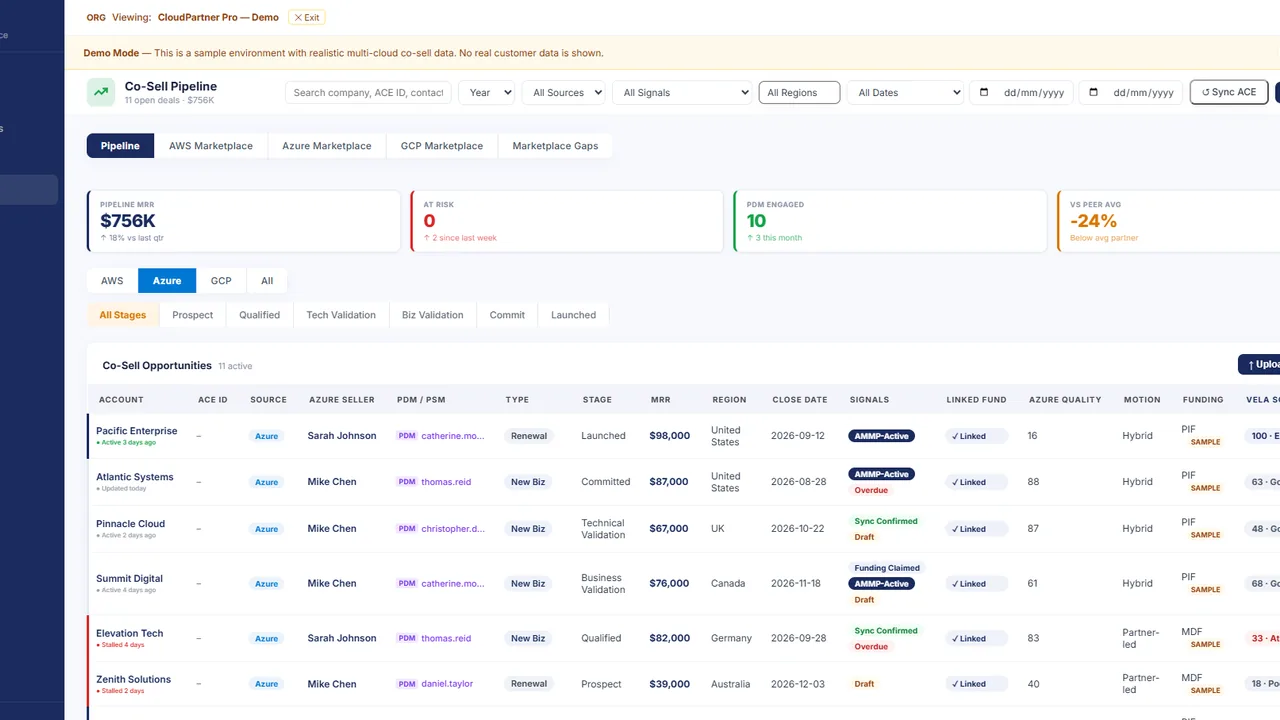The image size is (1280, 720).
Task: Open Marketplace Gaps tab
Action: point(555,146)
